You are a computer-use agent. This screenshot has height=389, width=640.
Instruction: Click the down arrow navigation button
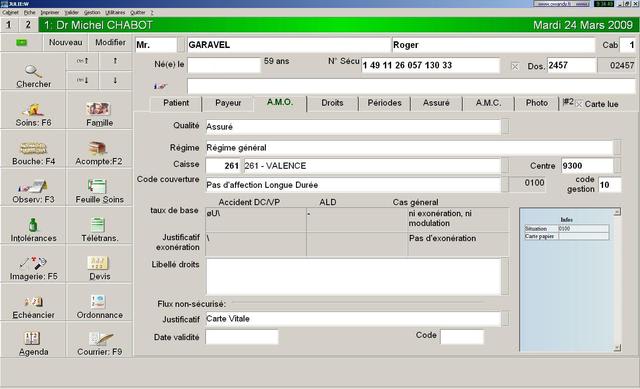point(115,80)
